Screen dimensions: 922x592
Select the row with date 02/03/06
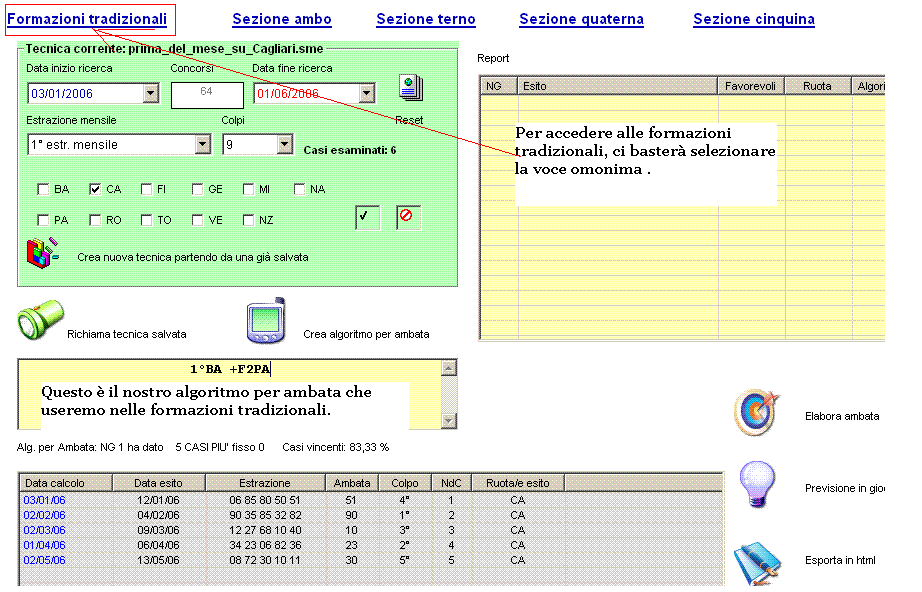tap(370, 530)
